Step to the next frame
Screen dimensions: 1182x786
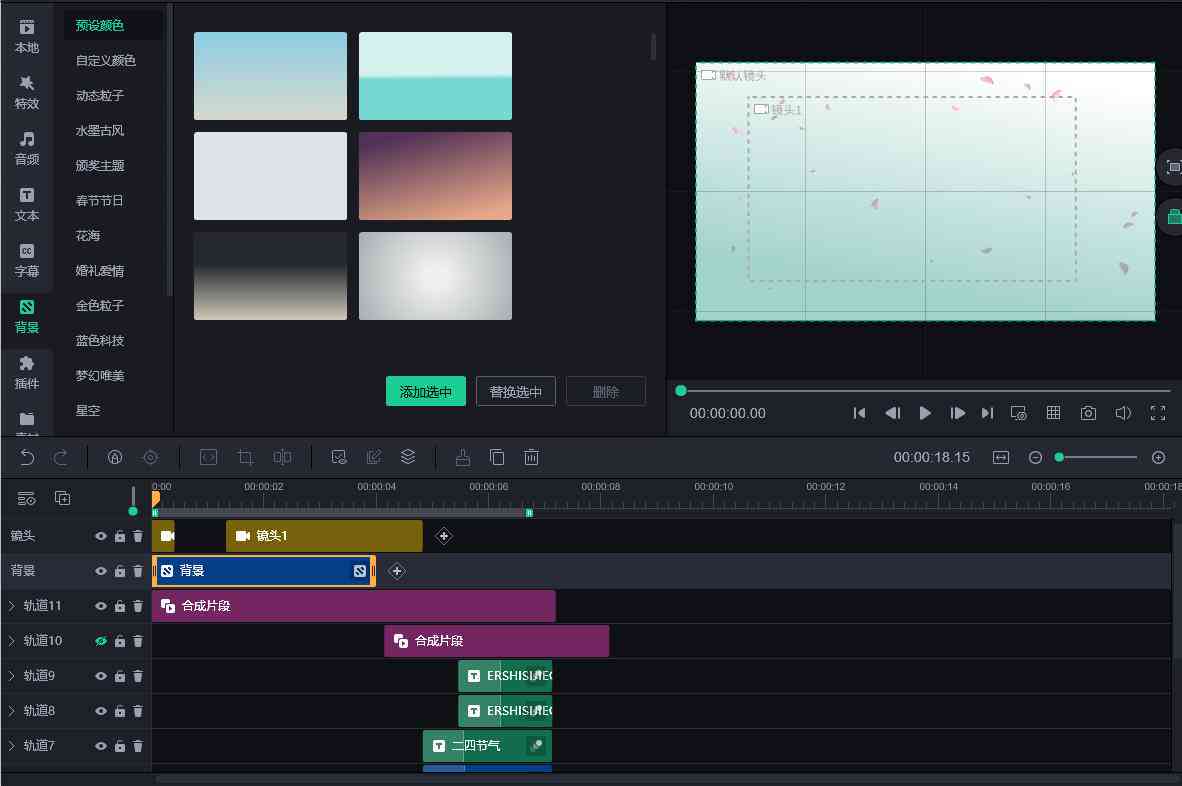pyautogui.click(x=957, y=413)
